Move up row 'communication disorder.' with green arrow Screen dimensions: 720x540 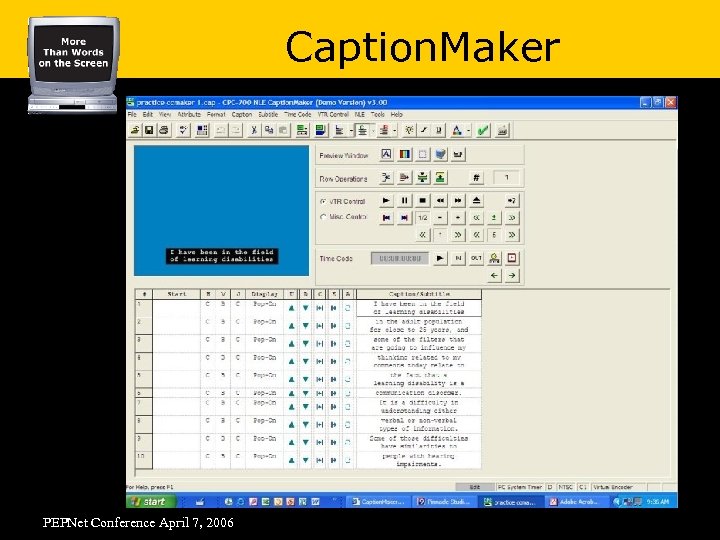[x=291, y=394]
